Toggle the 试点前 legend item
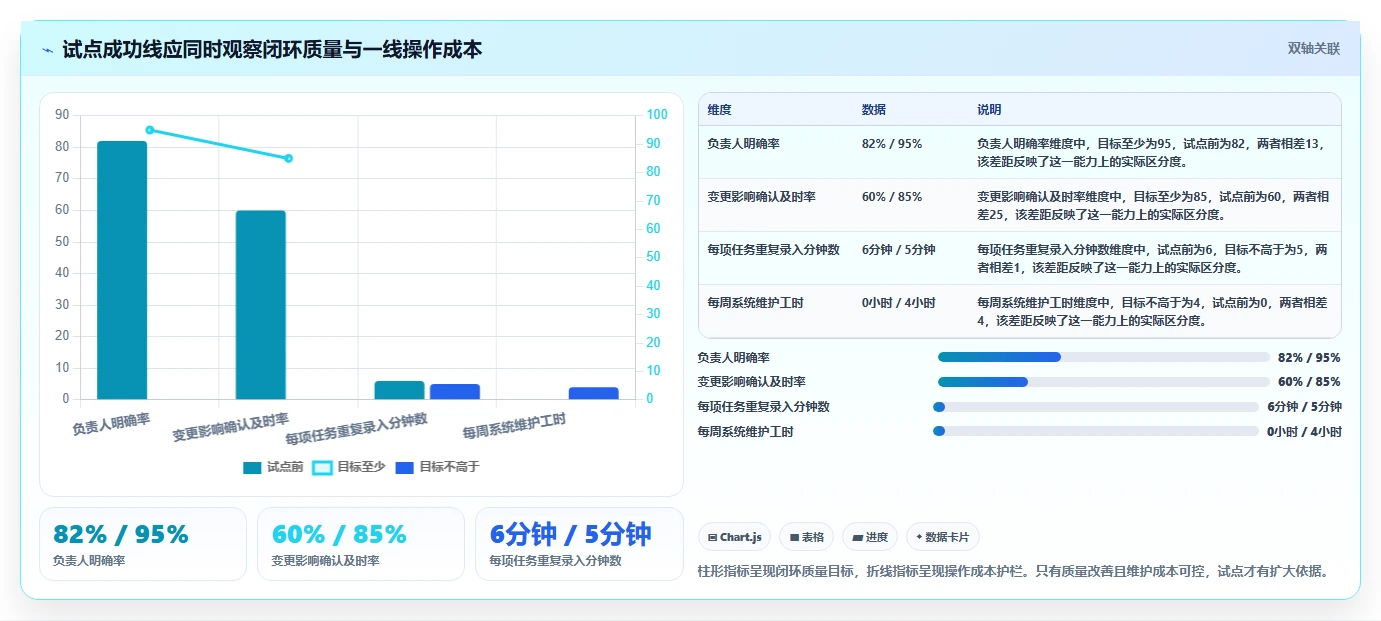Image resolution: width=1381 pixels, height=621 pixels. [x=273, y=467]
